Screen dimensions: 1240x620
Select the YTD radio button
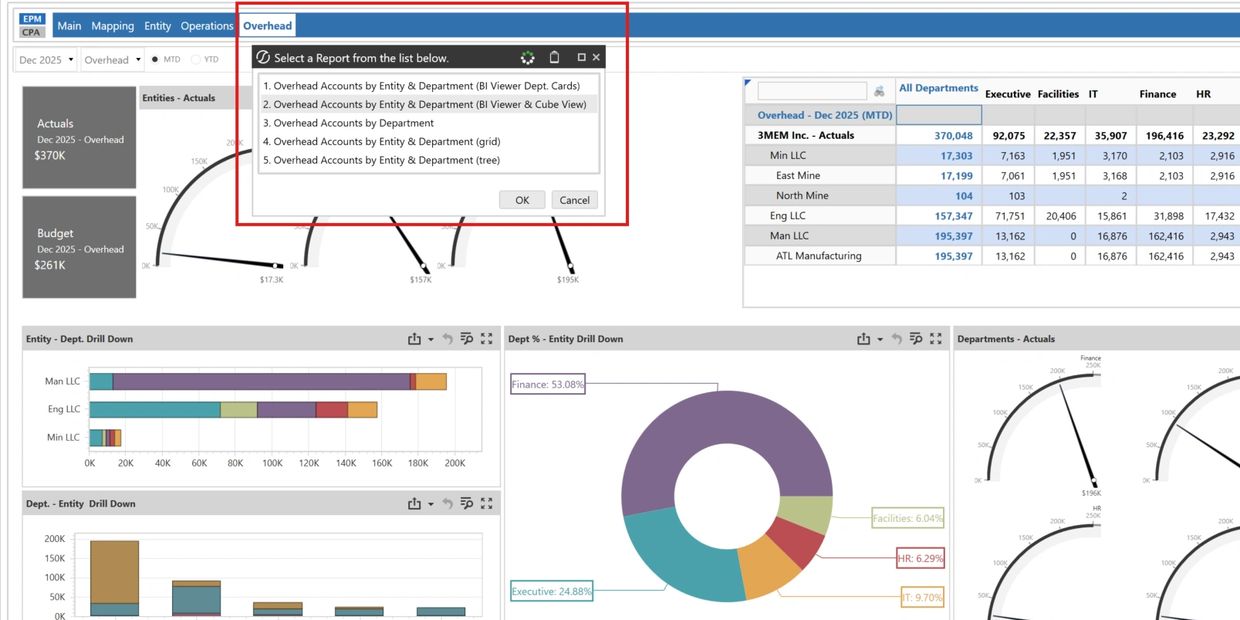195,60
